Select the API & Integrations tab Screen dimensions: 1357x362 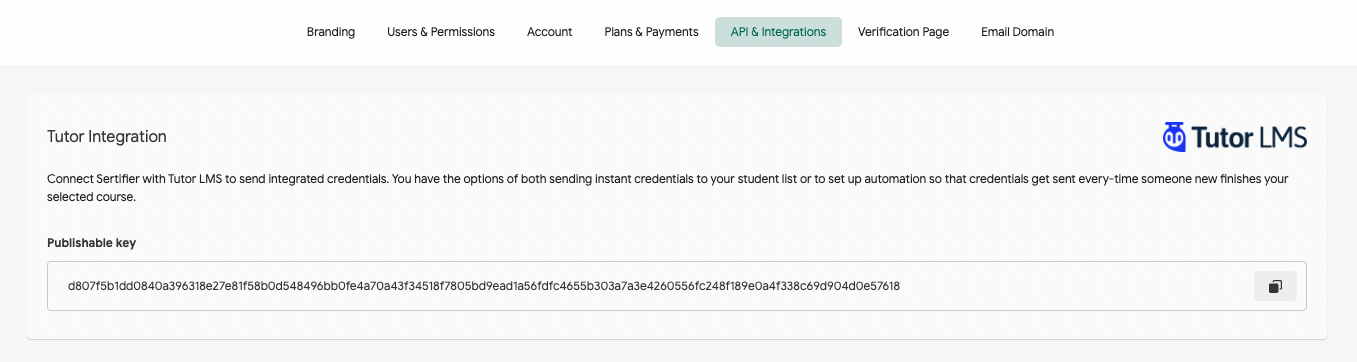click(x=778, y=32)
